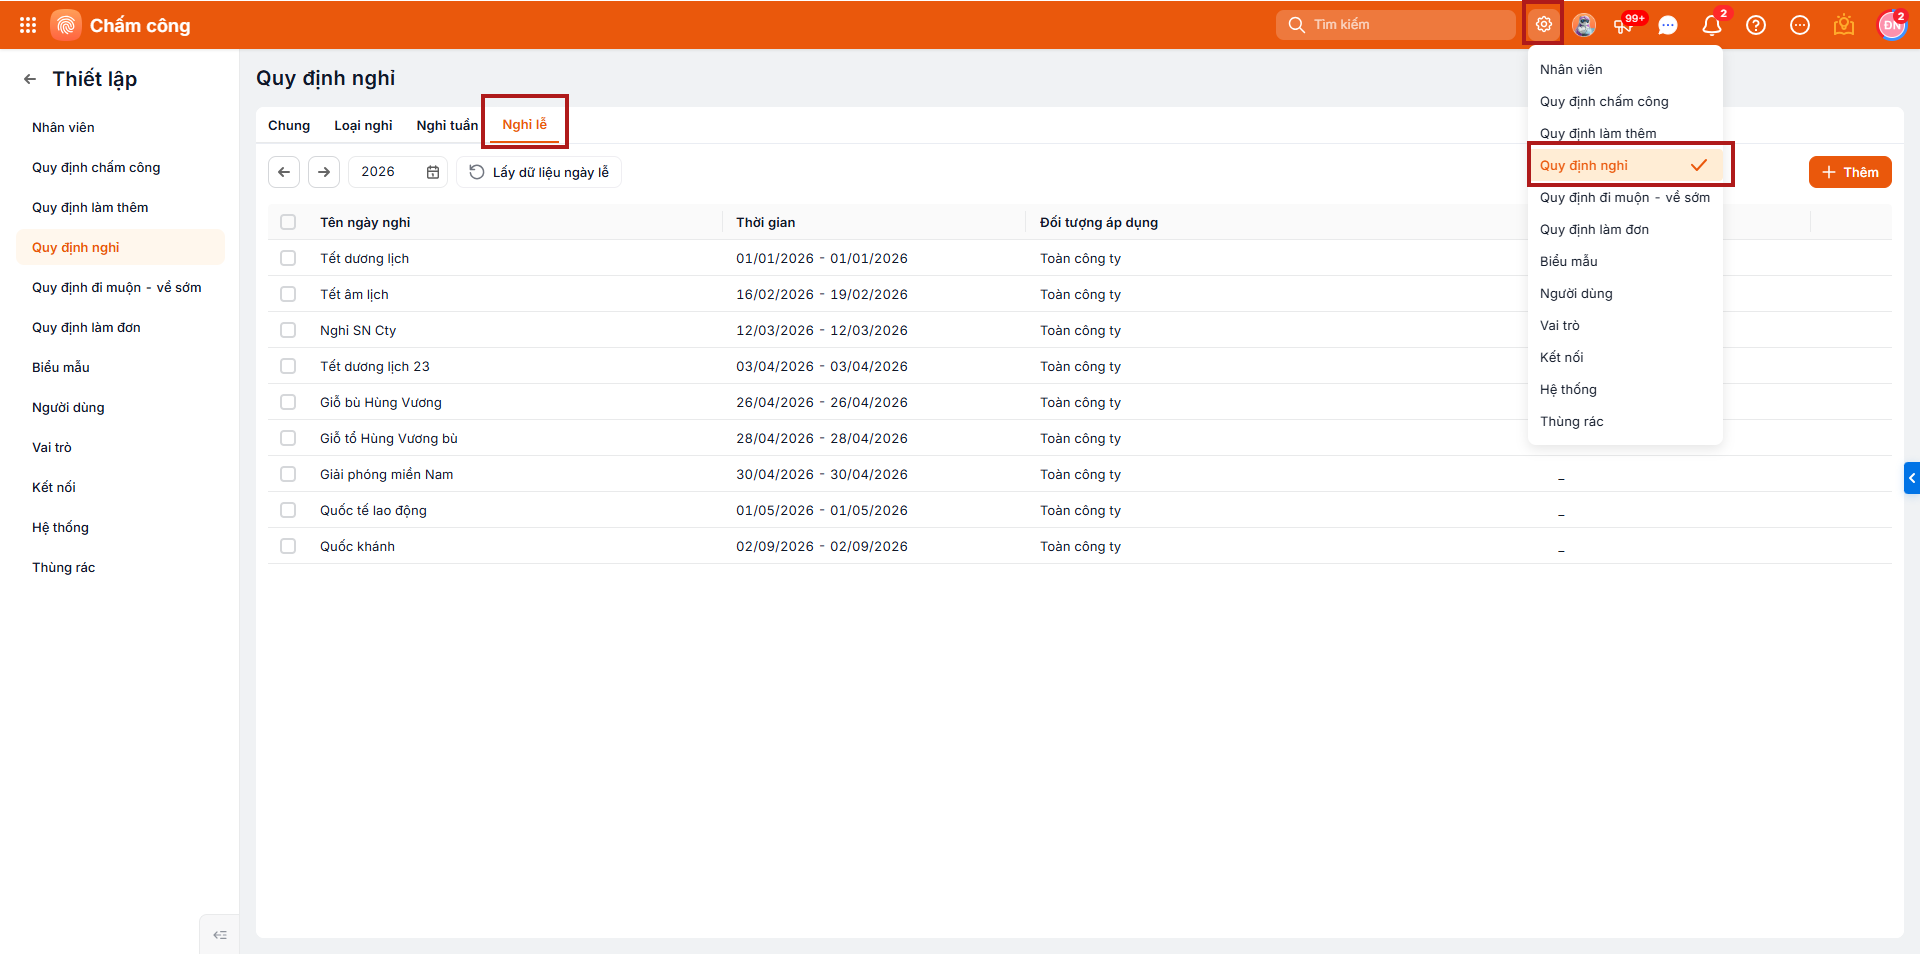Open Quy định đi muộn - về sớm sidebar item

120,287
